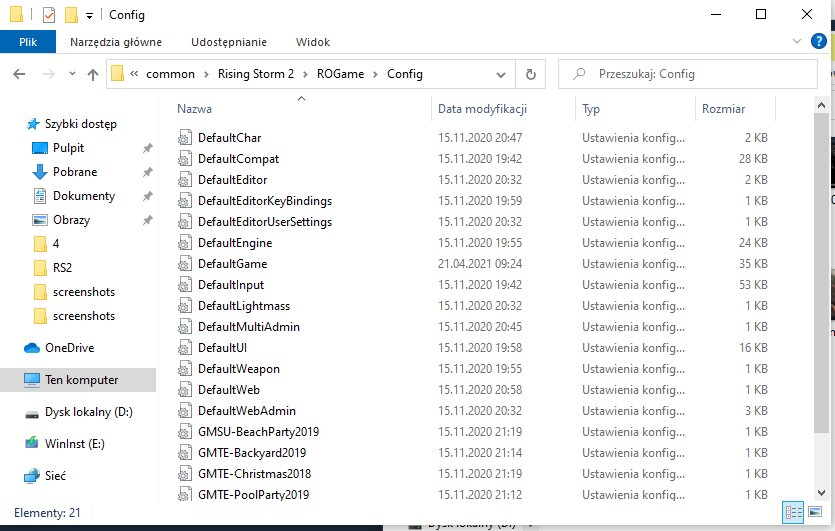
Task: Expand the address bar history dropdown
Action: [x=501, y=75]
